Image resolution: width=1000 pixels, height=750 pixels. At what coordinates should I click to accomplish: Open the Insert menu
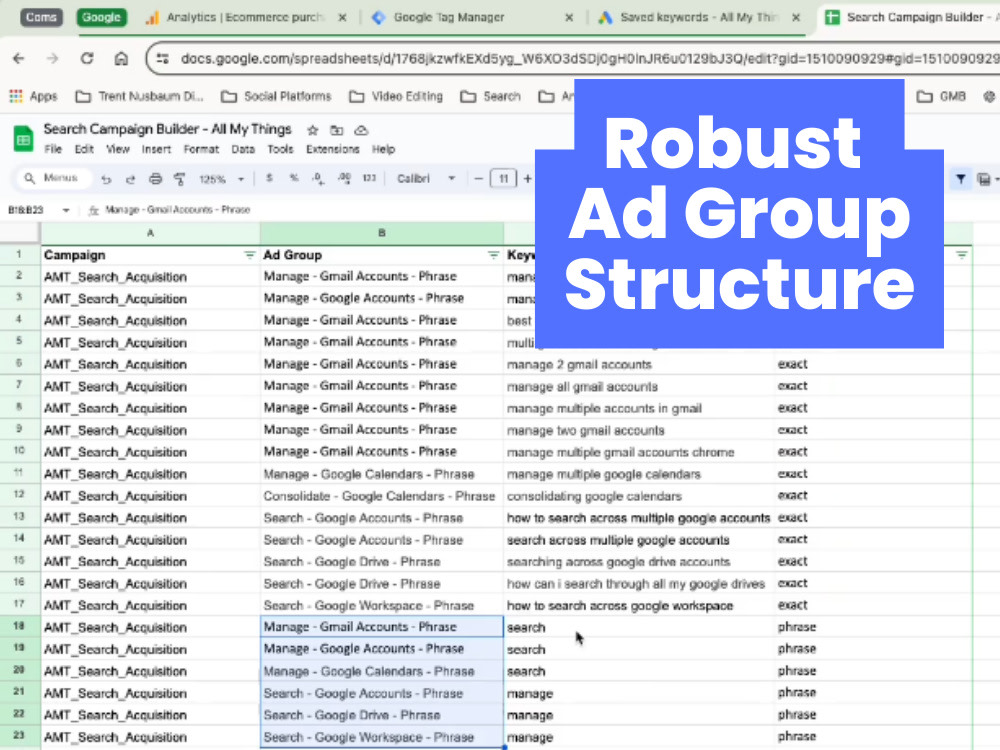coord(156,149)
